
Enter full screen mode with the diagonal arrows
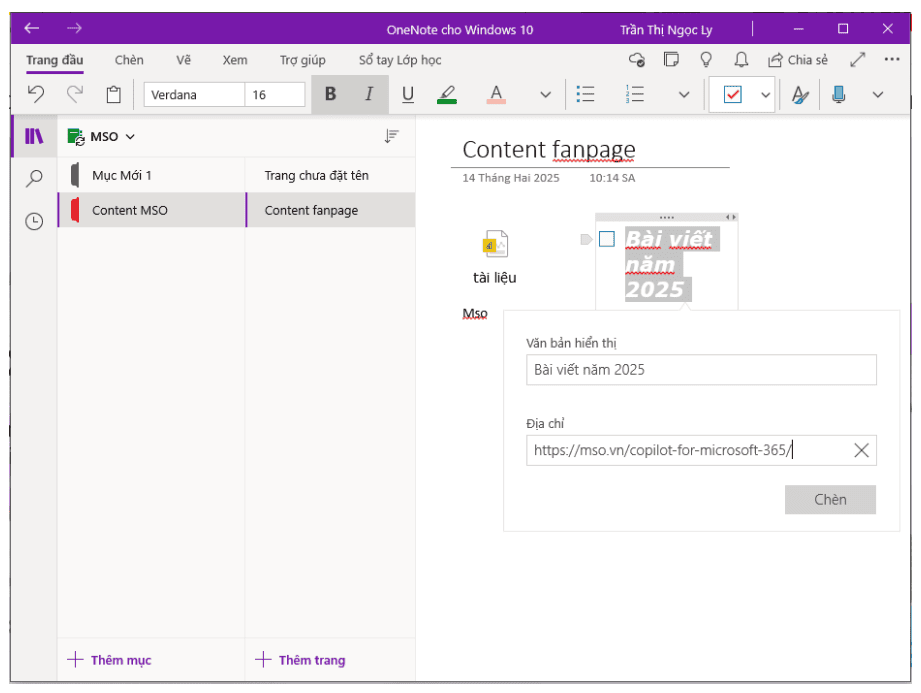[858, 59]
